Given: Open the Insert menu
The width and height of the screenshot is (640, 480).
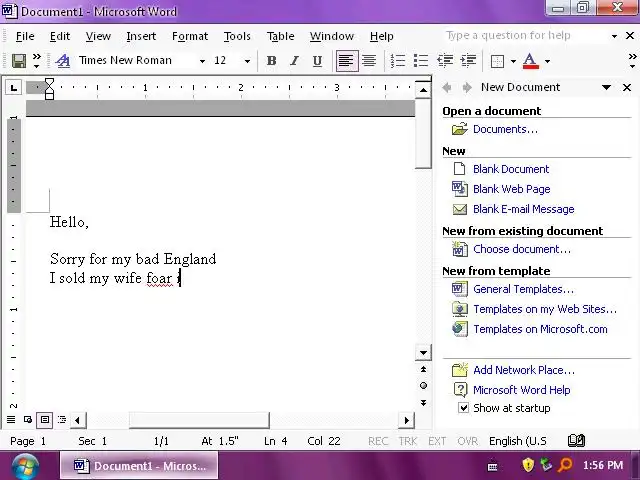Looking at the screenshot, I should pyautogui.click(x=141, y=36).
